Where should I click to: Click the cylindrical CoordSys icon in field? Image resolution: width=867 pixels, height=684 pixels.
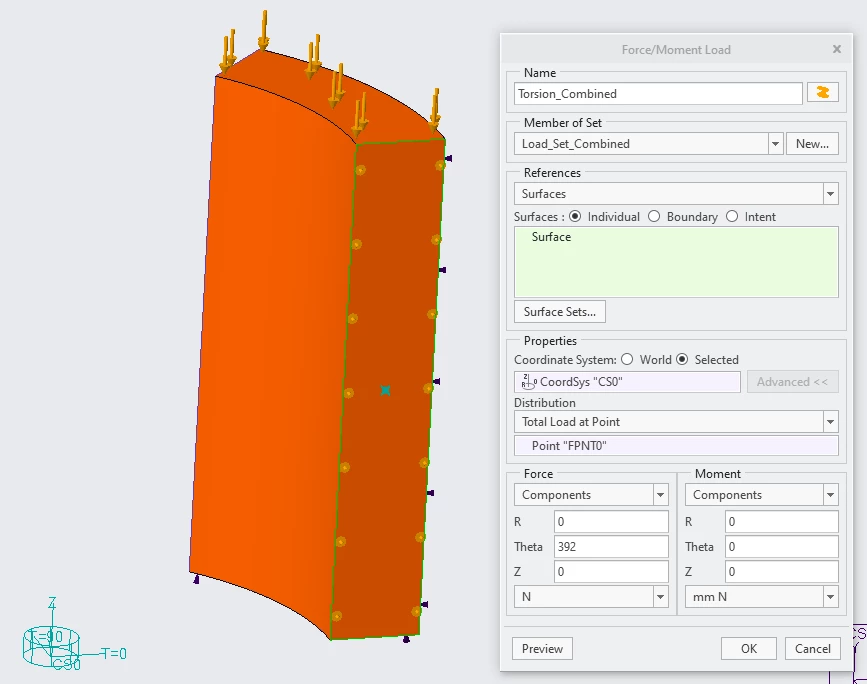click(529, 382)
